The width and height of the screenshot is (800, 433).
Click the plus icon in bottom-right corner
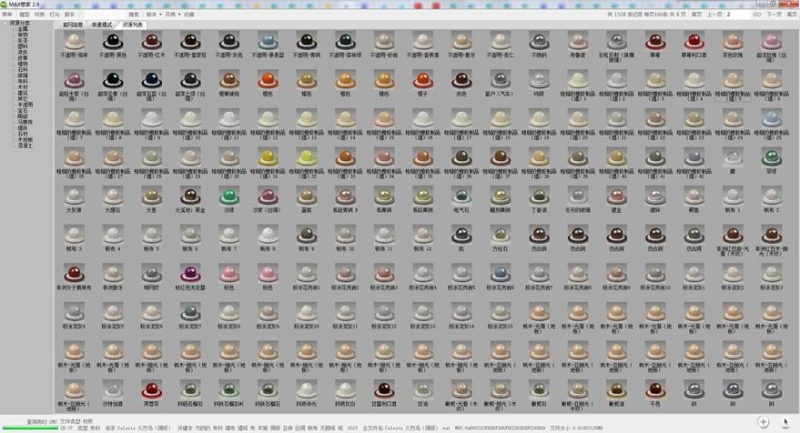763,422
